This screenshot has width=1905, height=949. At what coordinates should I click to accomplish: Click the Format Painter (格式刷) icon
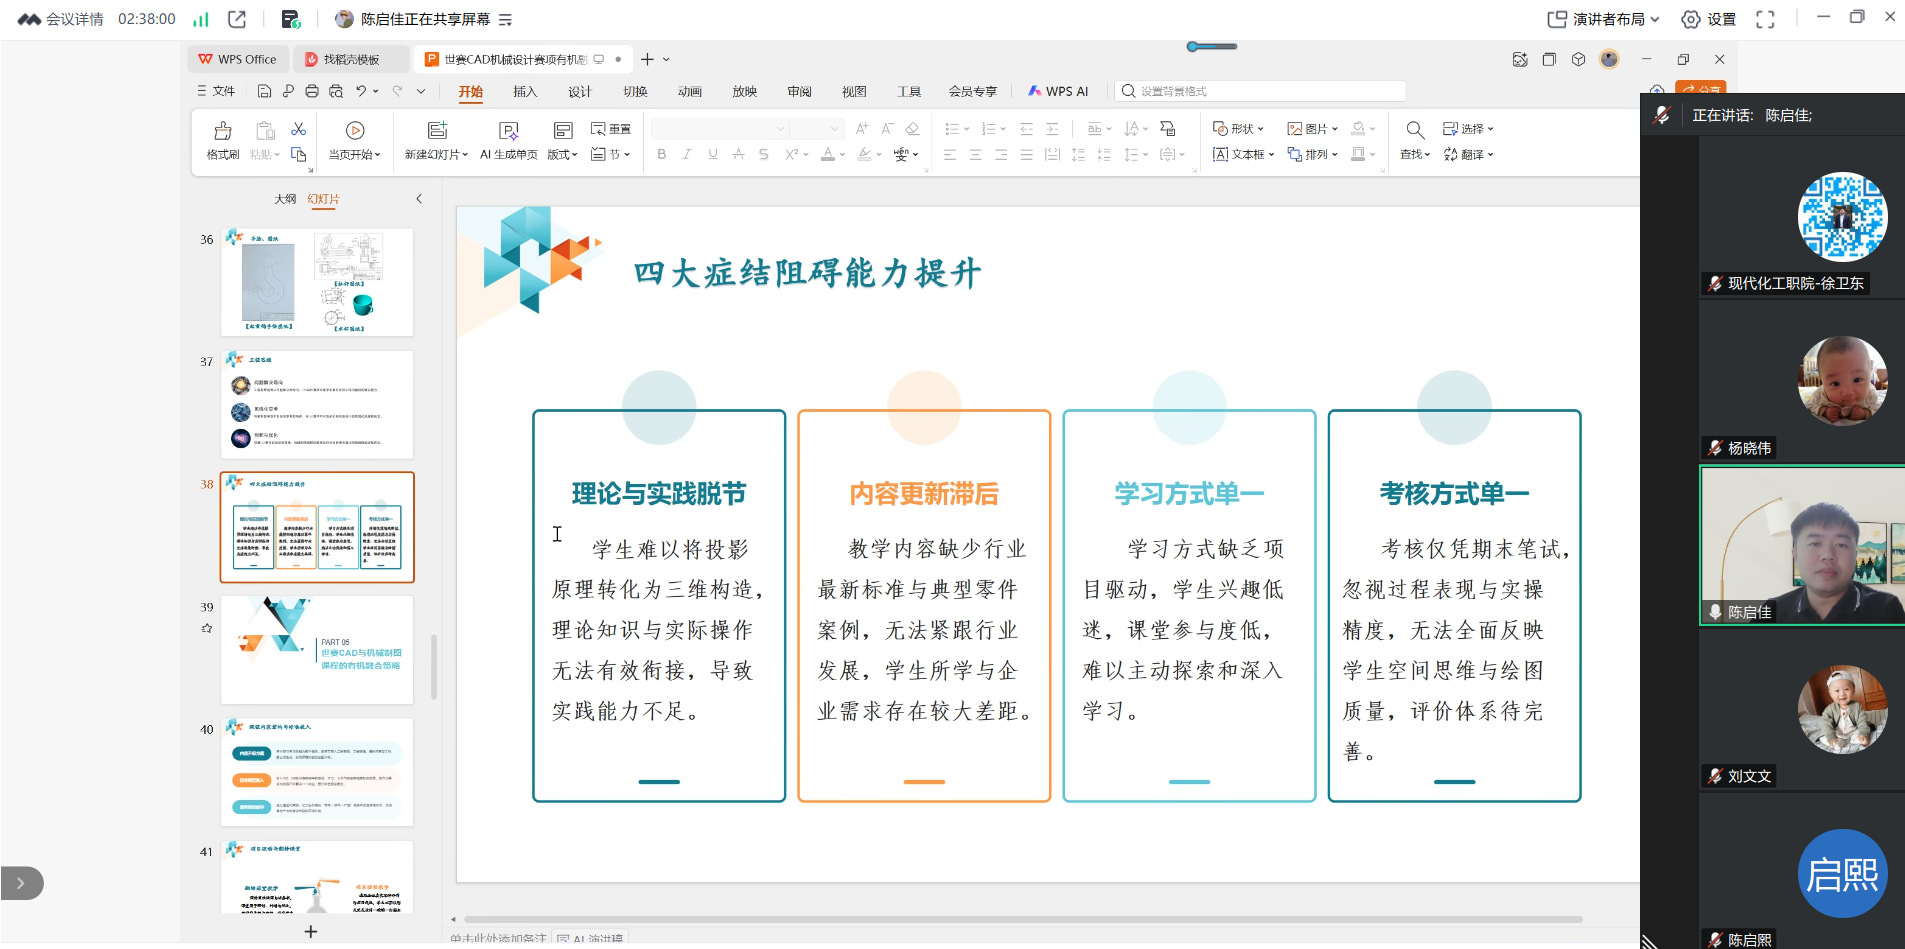coord(223,131)
